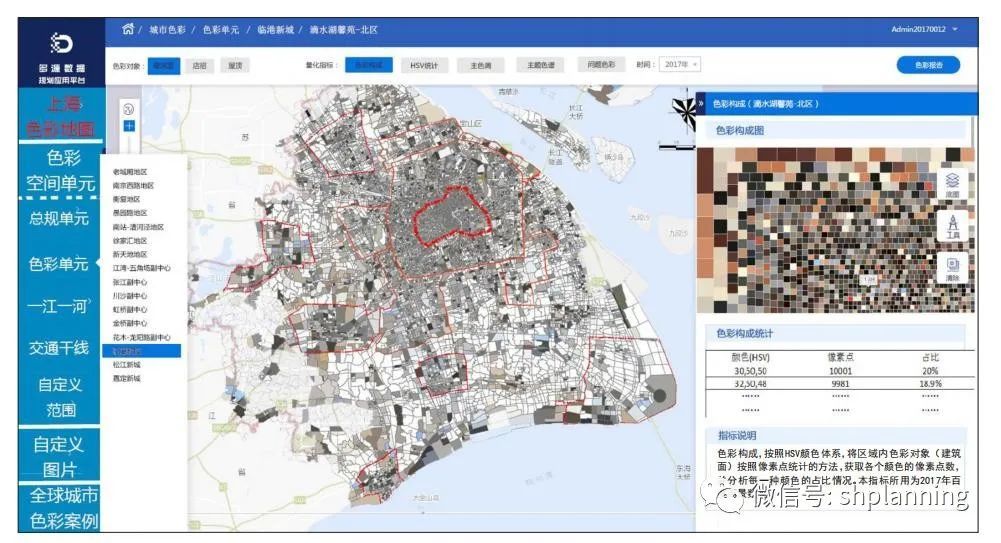Choose 虹桥副中心 from unit list
Image resolution: width=1001 pixels, height=543 pixels.
click(x=130, y=309)
